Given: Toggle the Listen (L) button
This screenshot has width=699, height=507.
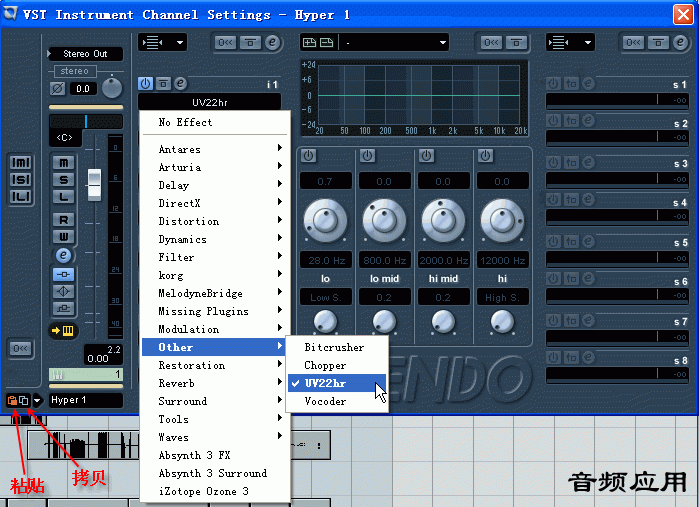Looking at the screenshot, I should click(64, 197).
